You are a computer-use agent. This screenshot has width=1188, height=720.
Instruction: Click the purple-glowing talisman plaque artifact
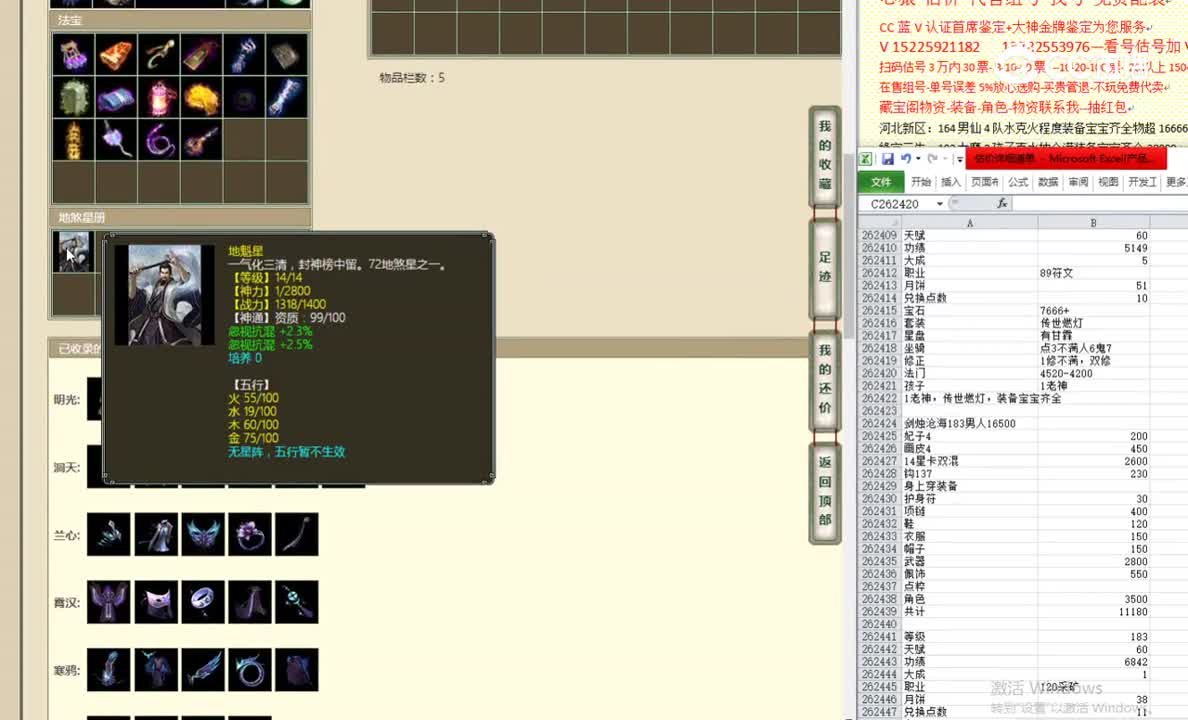(202, 54)
